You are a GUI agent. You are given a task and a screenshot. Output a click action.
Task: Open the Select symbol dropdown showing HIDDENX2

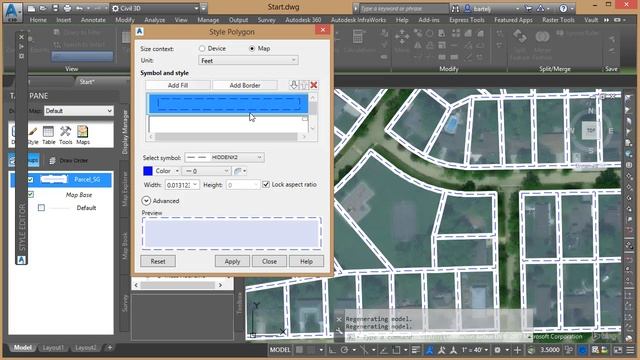(x=224, y=157)
